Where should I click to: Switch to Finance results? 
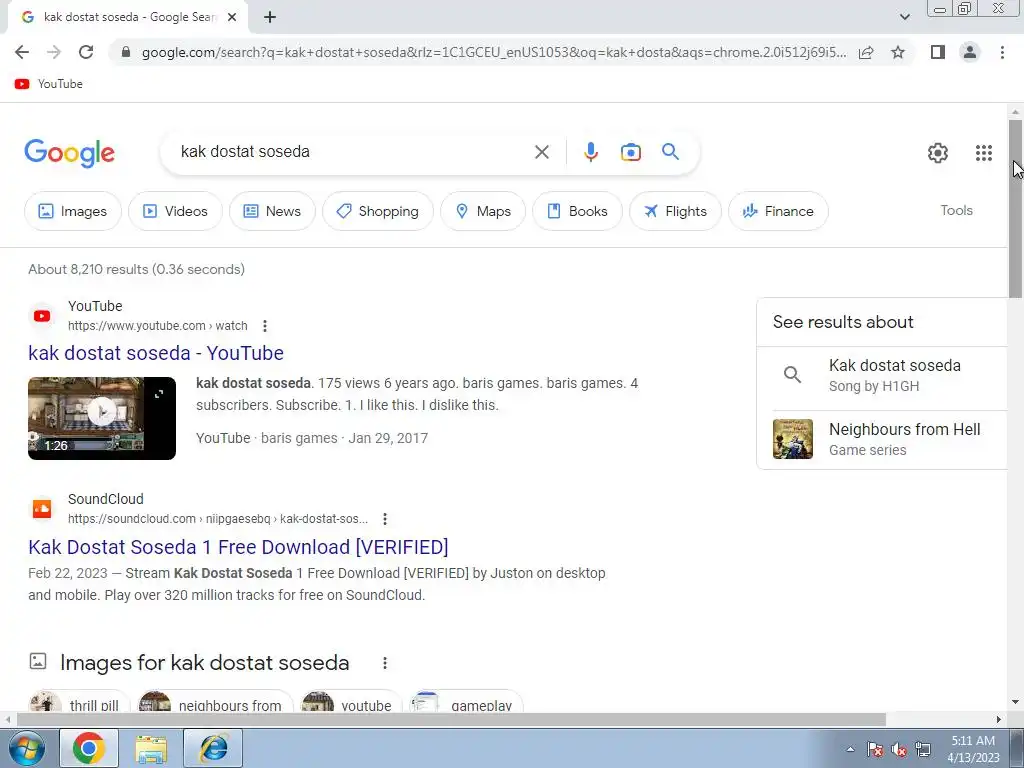[778, 211]
